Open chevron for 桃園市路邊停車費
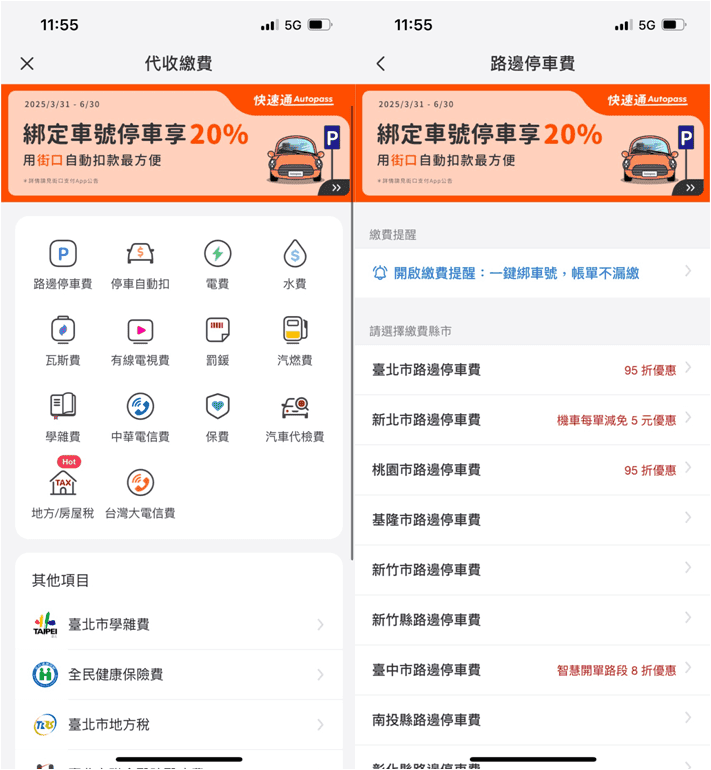Image resolution: width=711 pixels, height=770 pixels. click(688, 468)
